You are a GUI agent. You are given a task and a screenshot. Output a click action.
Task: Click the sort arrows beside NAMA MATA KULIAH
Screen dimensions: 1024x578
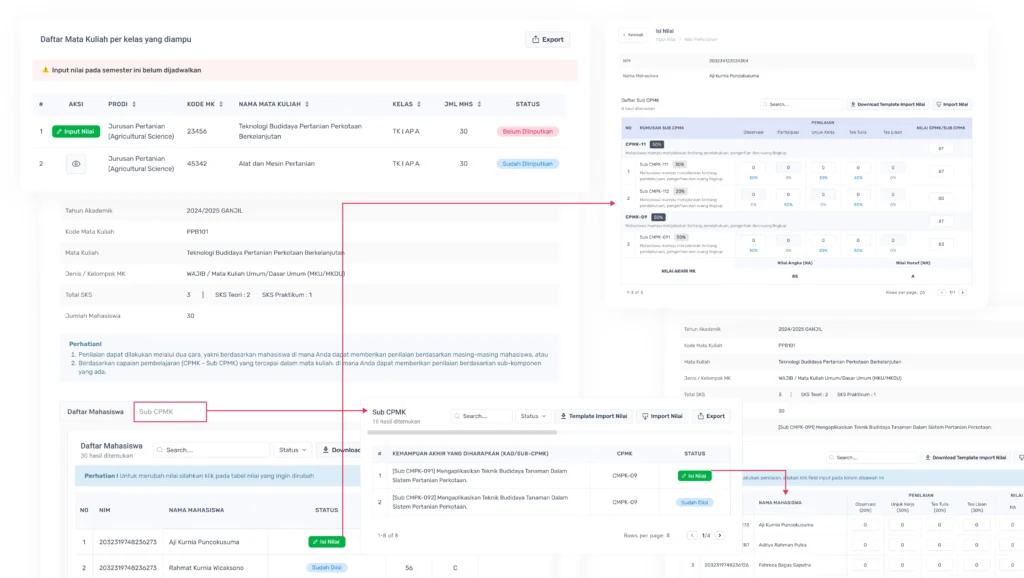click(x=307, y=104)
